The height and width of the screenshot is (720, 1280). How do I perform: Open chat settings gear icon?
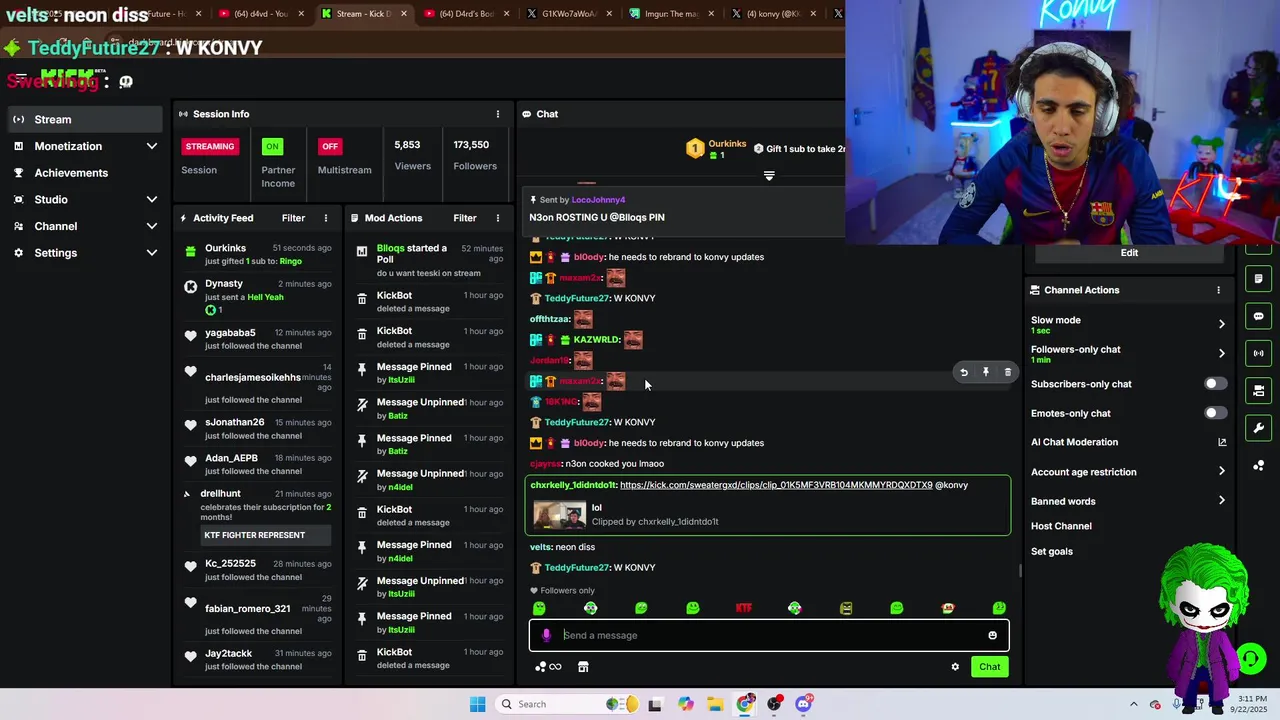(x=955, y=667)
